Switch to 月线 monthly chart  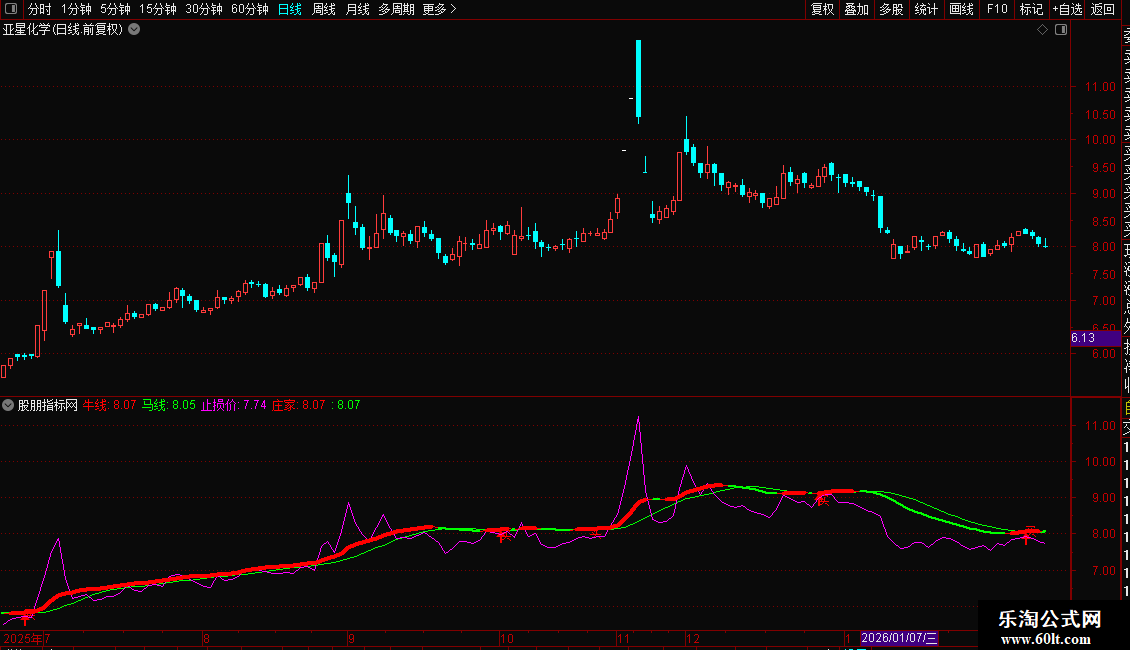pos(357,9)
